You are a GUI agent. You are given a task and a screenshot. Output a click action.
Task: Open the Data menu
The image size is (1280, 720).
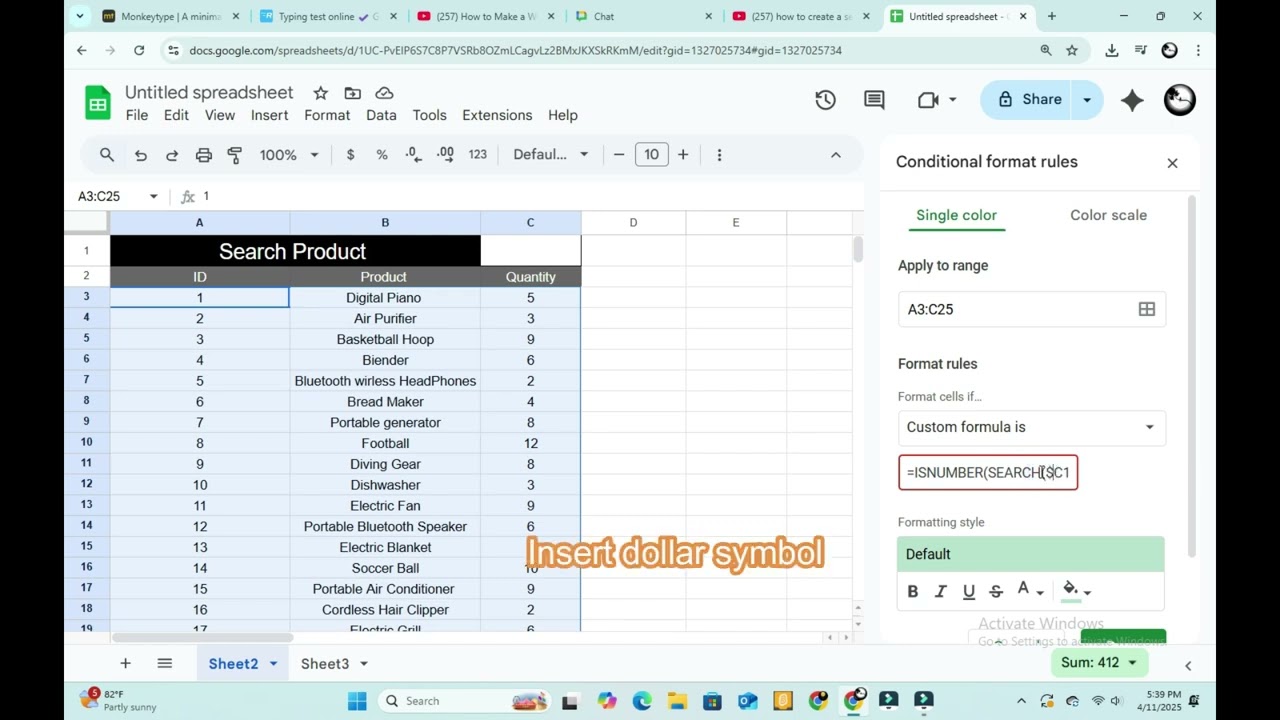(381, 115)
